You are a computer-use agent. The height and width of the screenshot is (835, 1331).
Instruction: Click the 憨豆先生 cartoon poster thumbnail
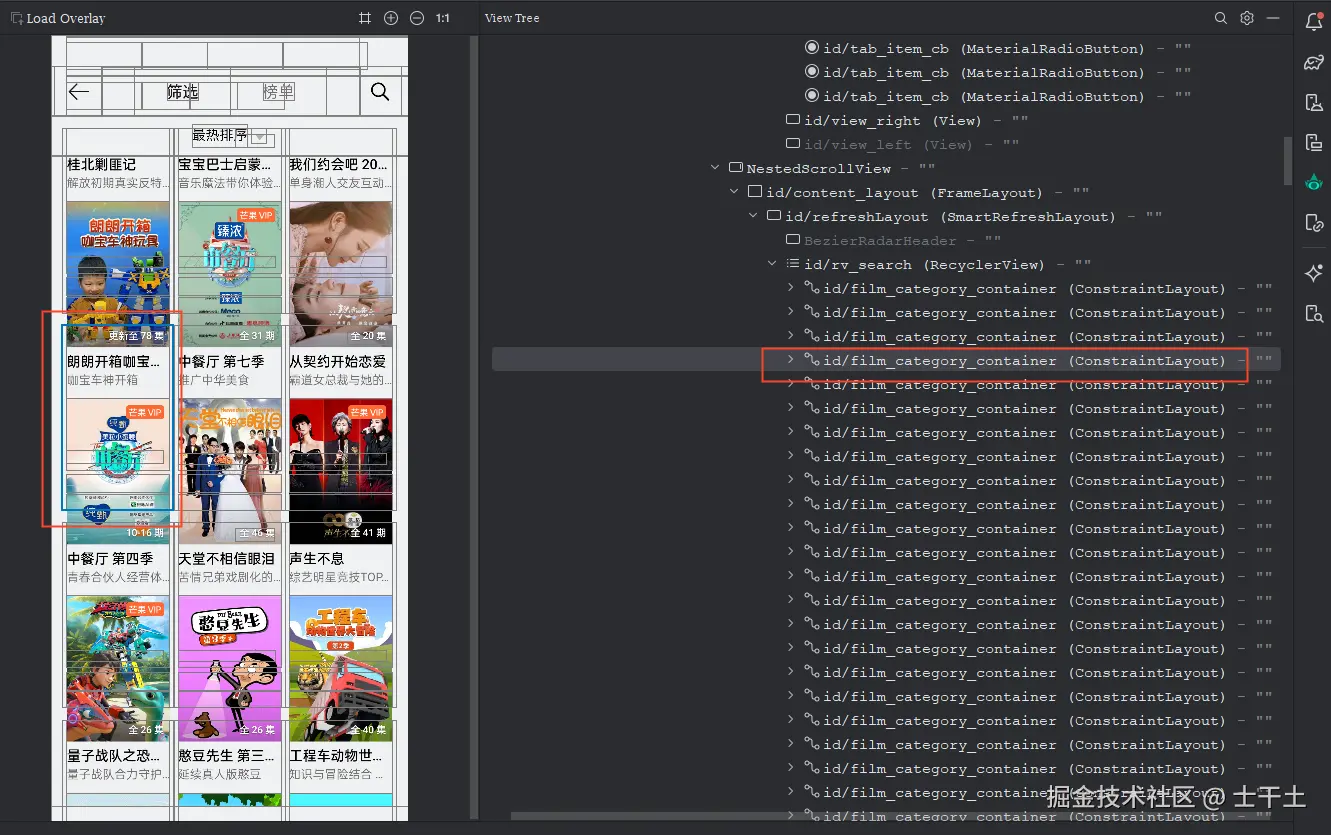pyautogui.click(x=229, y=668)
